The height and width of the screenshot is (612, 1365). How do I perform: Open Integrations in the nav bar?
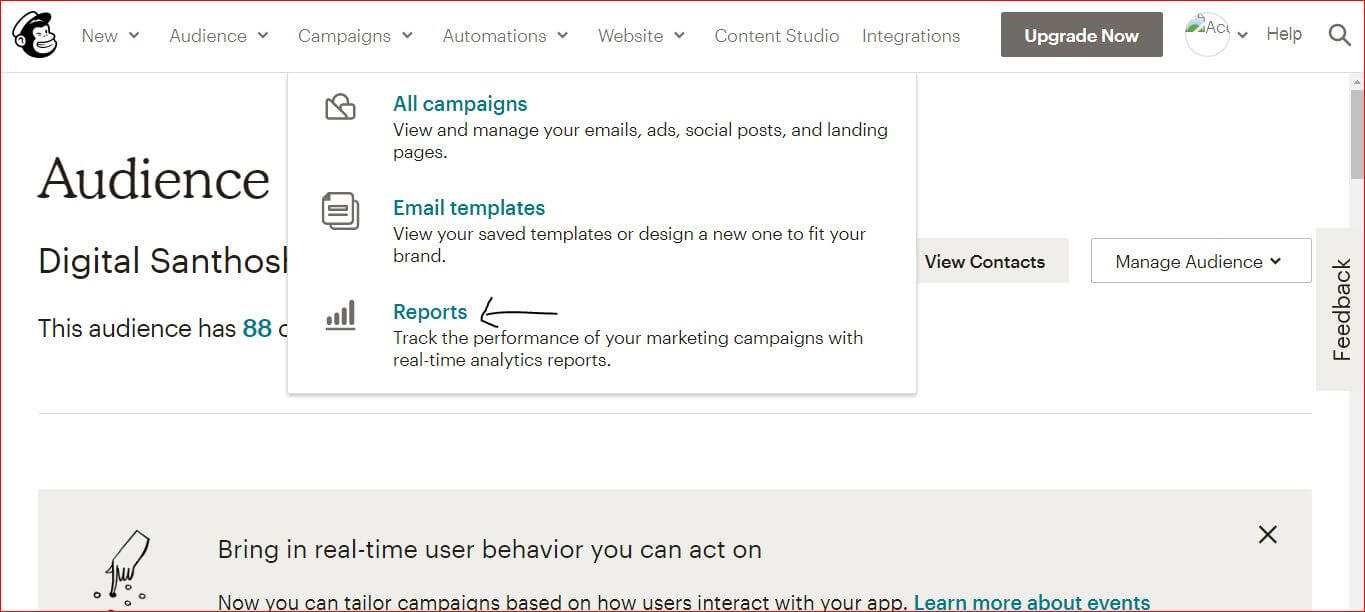pos(910,35)
